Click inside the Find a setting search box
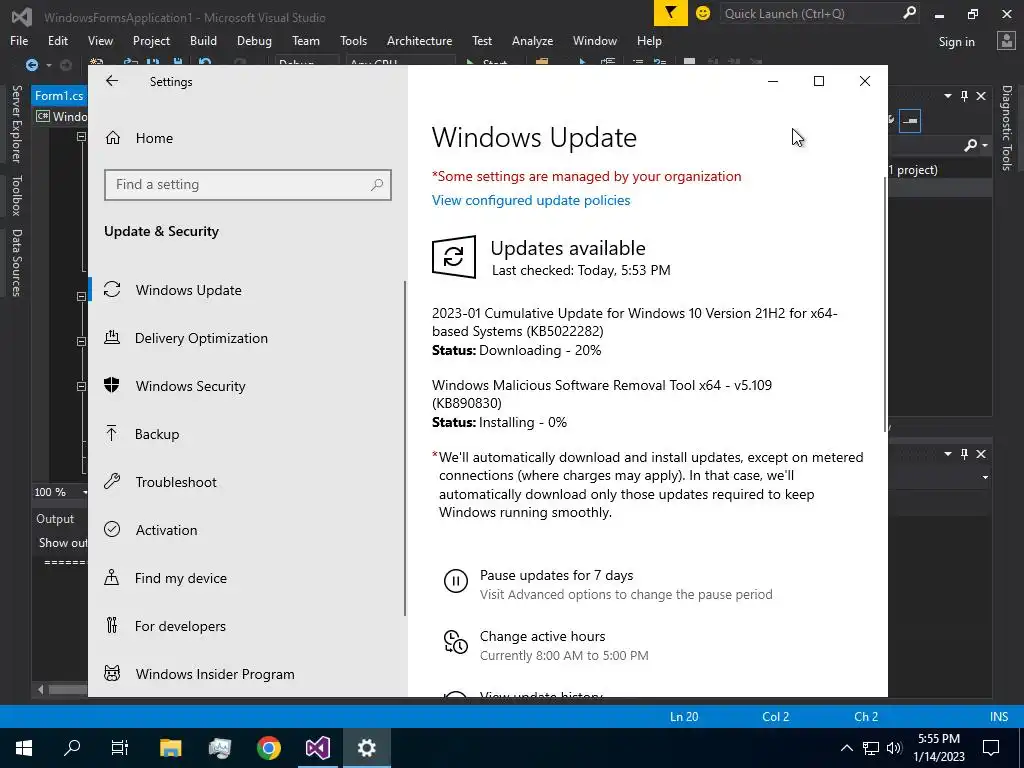The height and width of the screenshot is (768, 1024). (x=248, y=185)
